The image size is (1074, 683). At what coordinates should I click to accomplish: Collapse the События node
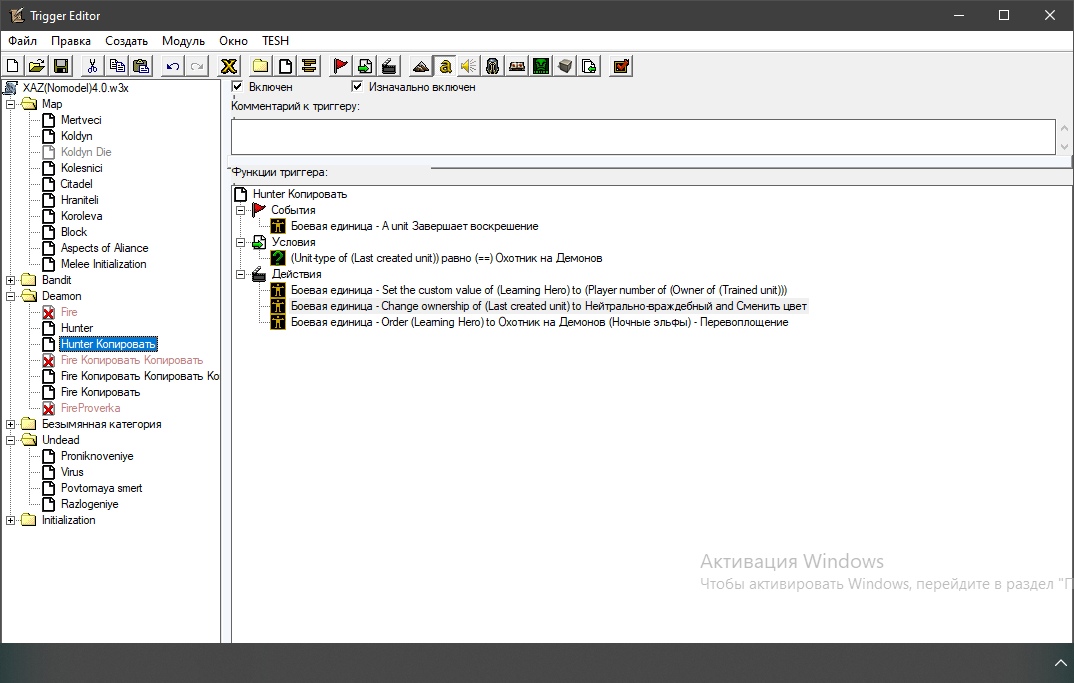[240, 210]
